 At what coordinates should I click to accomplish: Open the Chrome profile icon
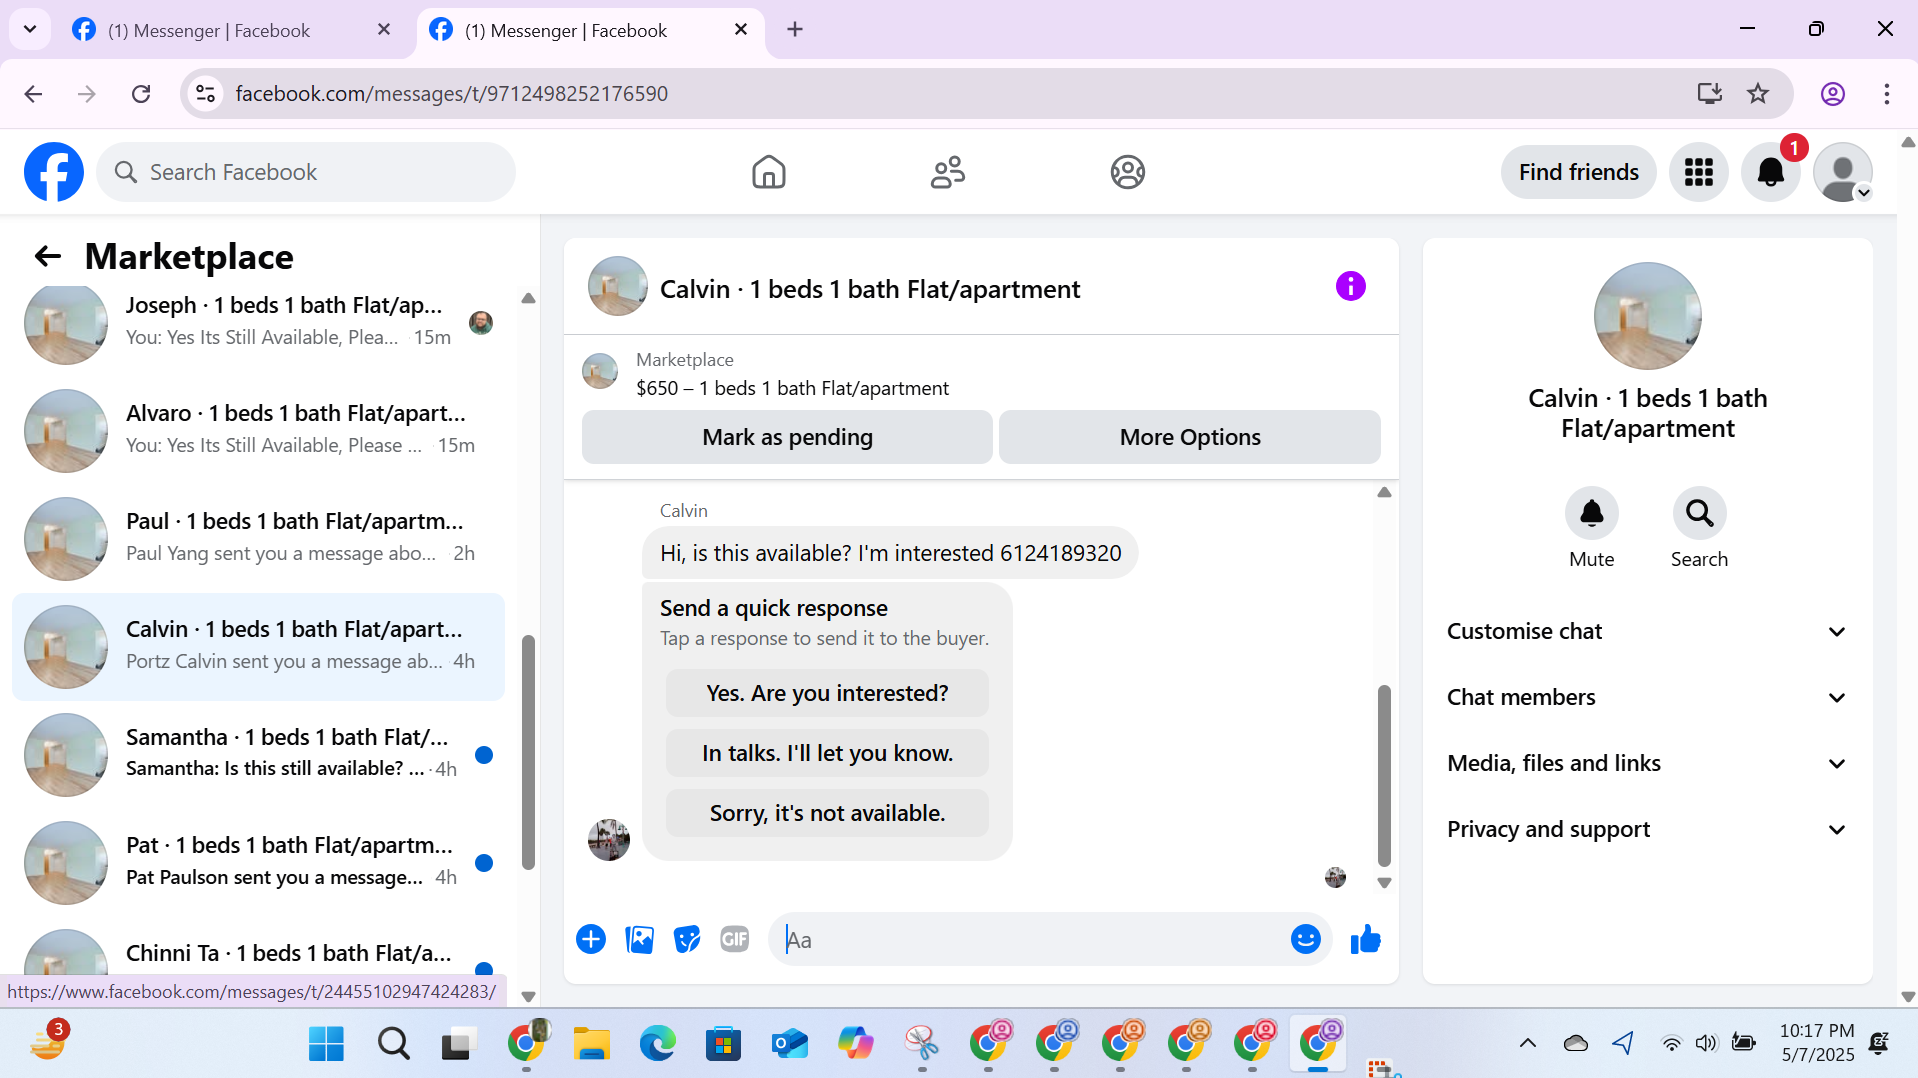(1832, 94)
